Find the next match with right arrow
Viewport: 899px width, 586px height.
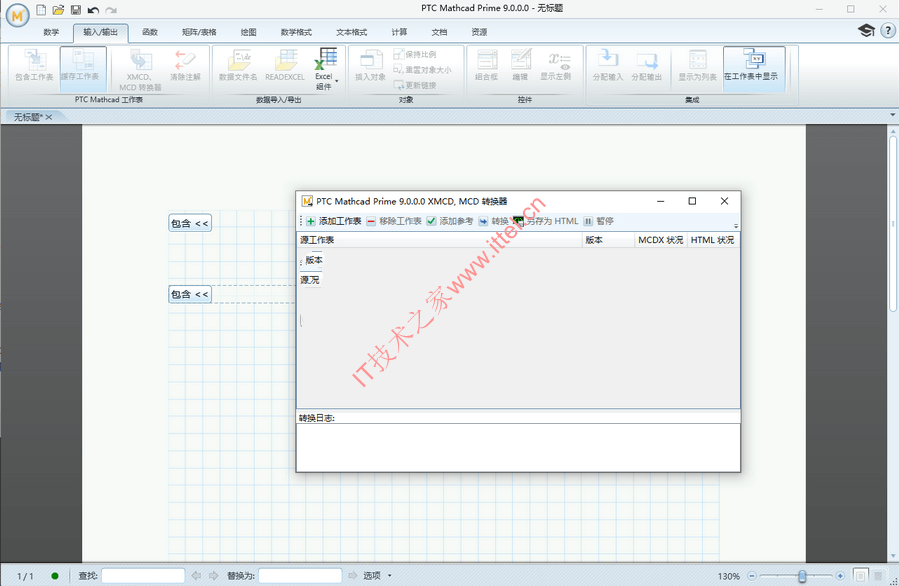[214, 576]
